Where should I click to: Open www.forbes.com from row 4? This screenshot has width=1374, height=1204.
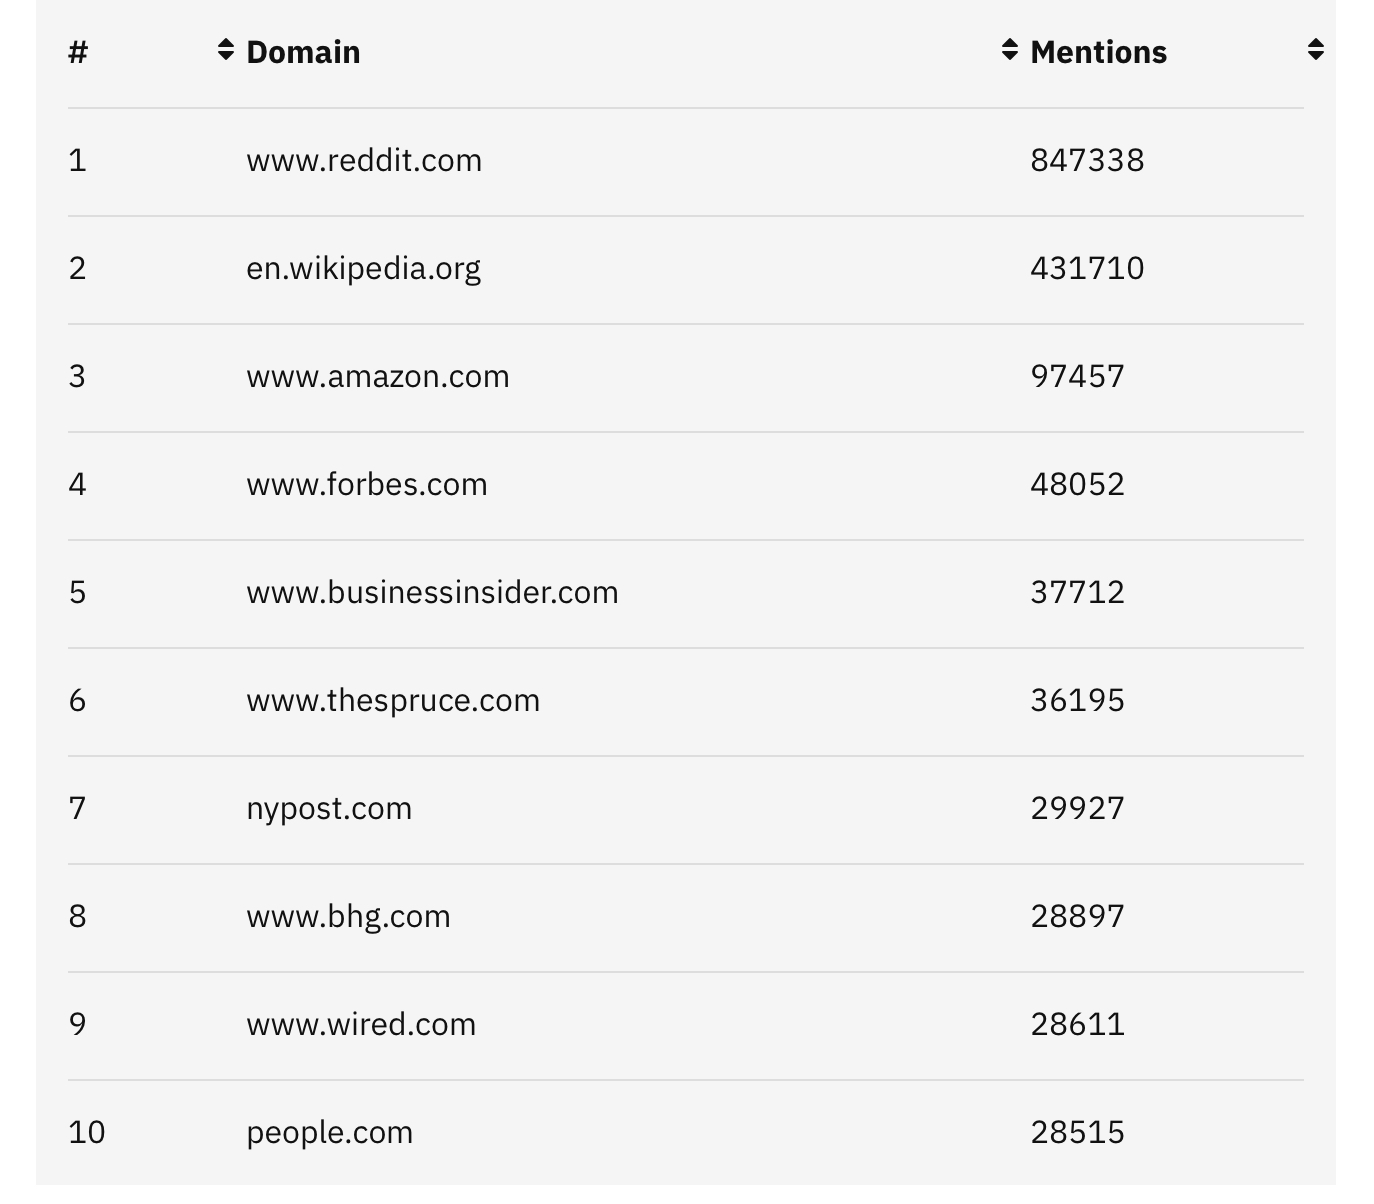pyautogui.click(x=367, y=484)
